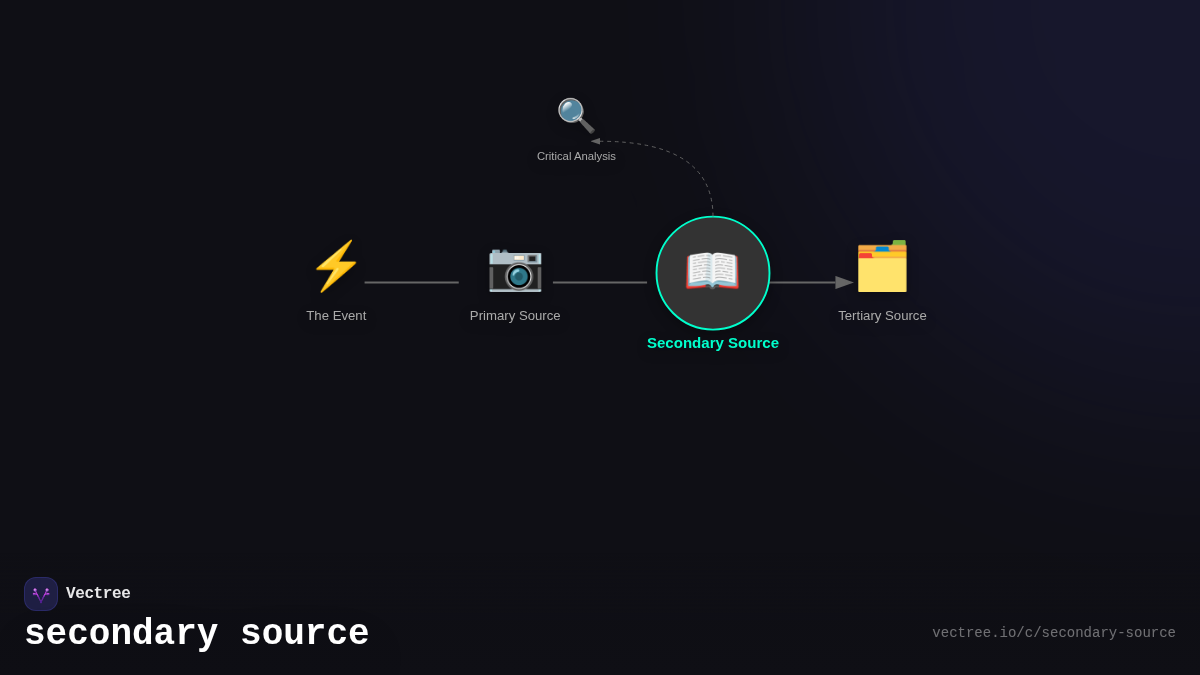
Task: Select the 'The Event' node label
Action: pos(336,315)
